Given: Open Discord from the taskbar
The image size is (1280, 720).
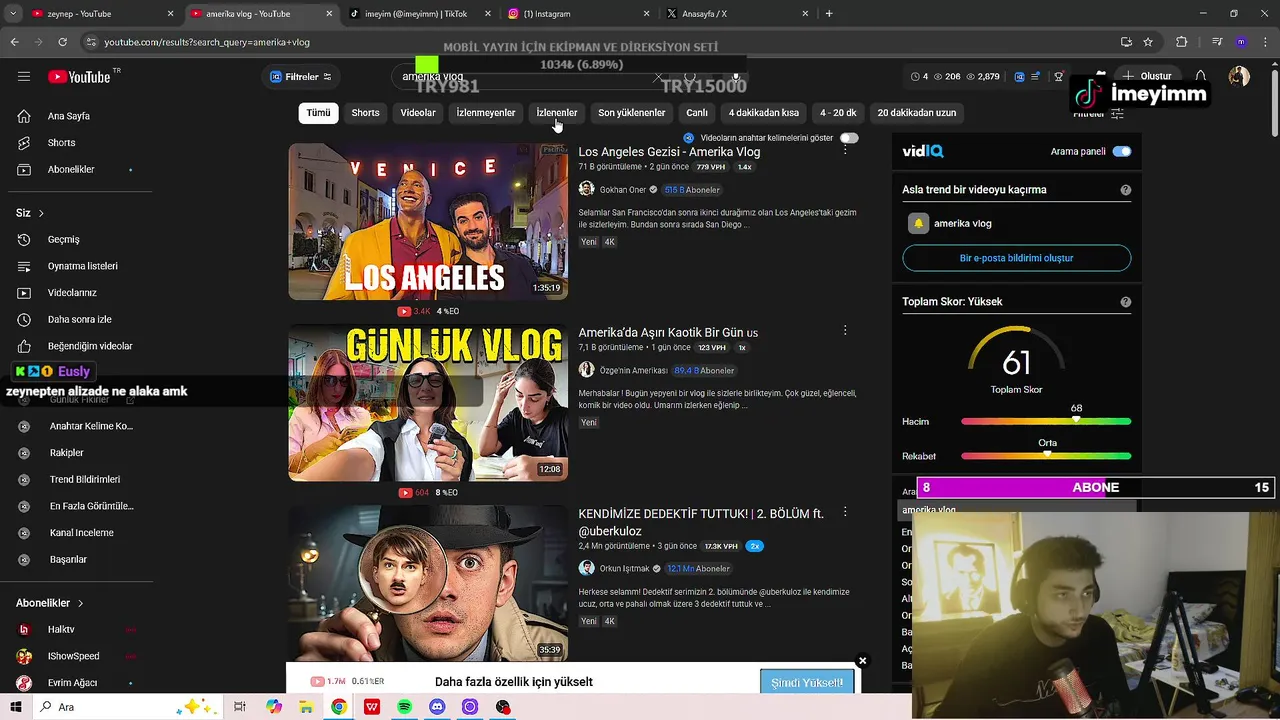Looking at the screenshot, I should pyautogui.click(x=437, y=707).
